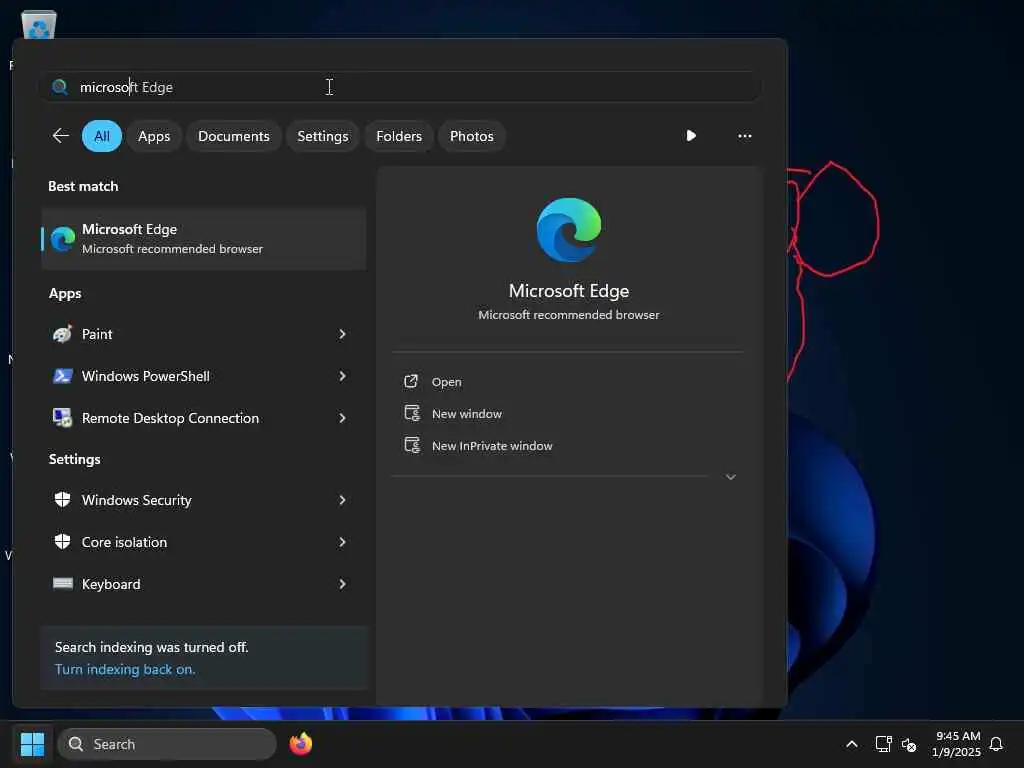Click the Microsoft Edge icon in Best match
This screenshot has width=1024, height=768.
[x=63, y=239]
